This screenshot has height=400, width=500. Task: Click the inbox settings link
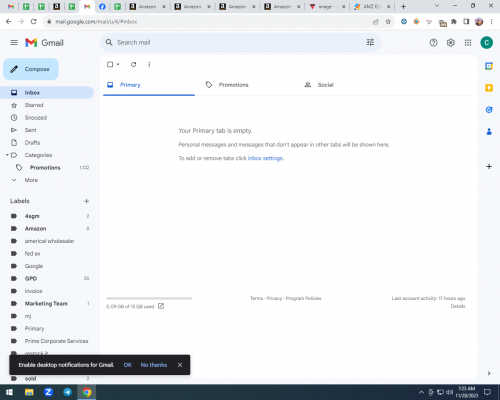265,158
